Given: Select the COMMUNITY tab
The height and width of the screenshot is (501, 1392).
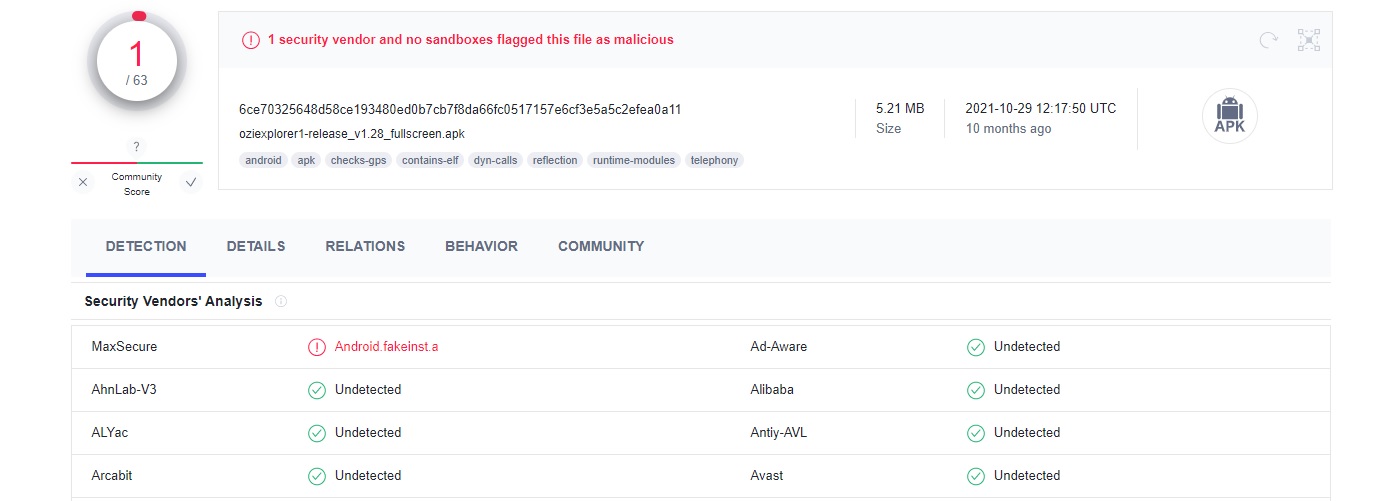Looking at the screenshot, I should [601, 246].
